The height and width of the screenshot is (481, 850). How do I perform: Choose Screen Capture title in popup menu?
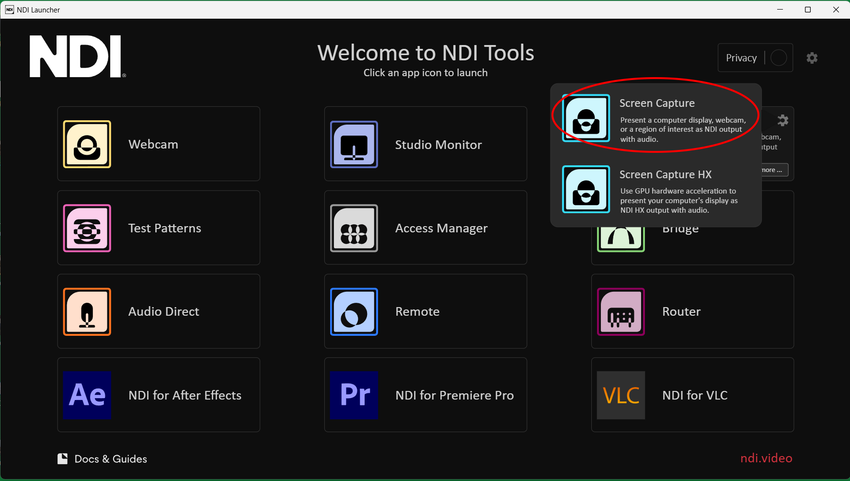[657, 103]
